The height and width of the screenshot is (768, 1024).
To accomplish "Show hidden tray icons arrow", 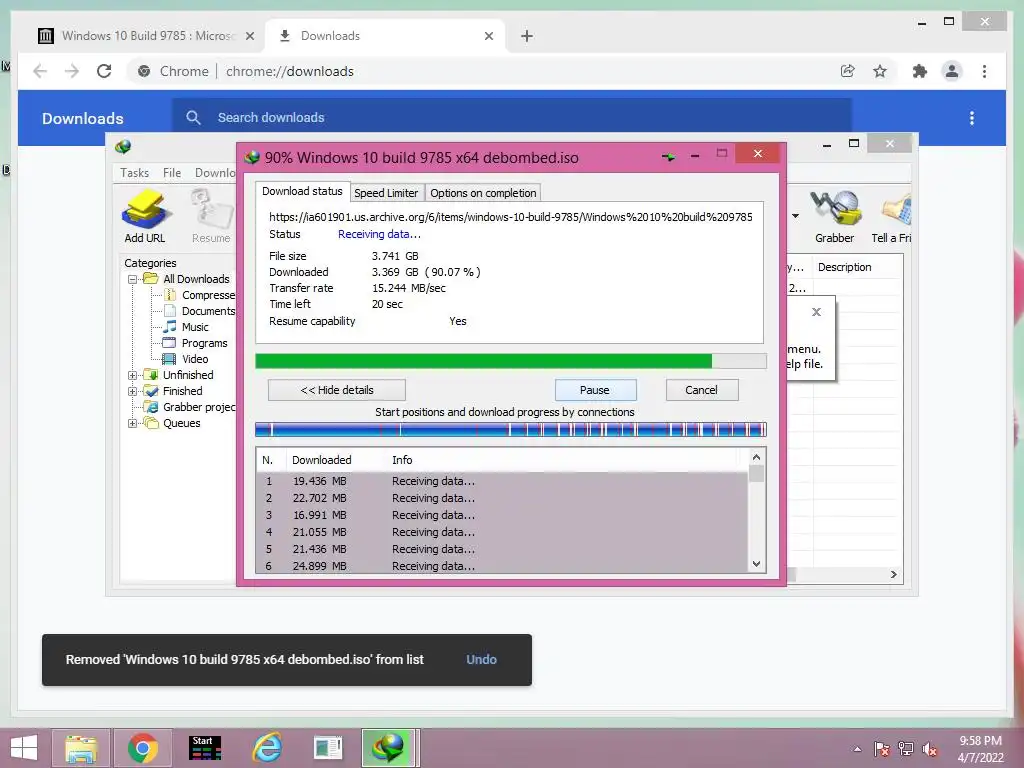I will point(857,749).
